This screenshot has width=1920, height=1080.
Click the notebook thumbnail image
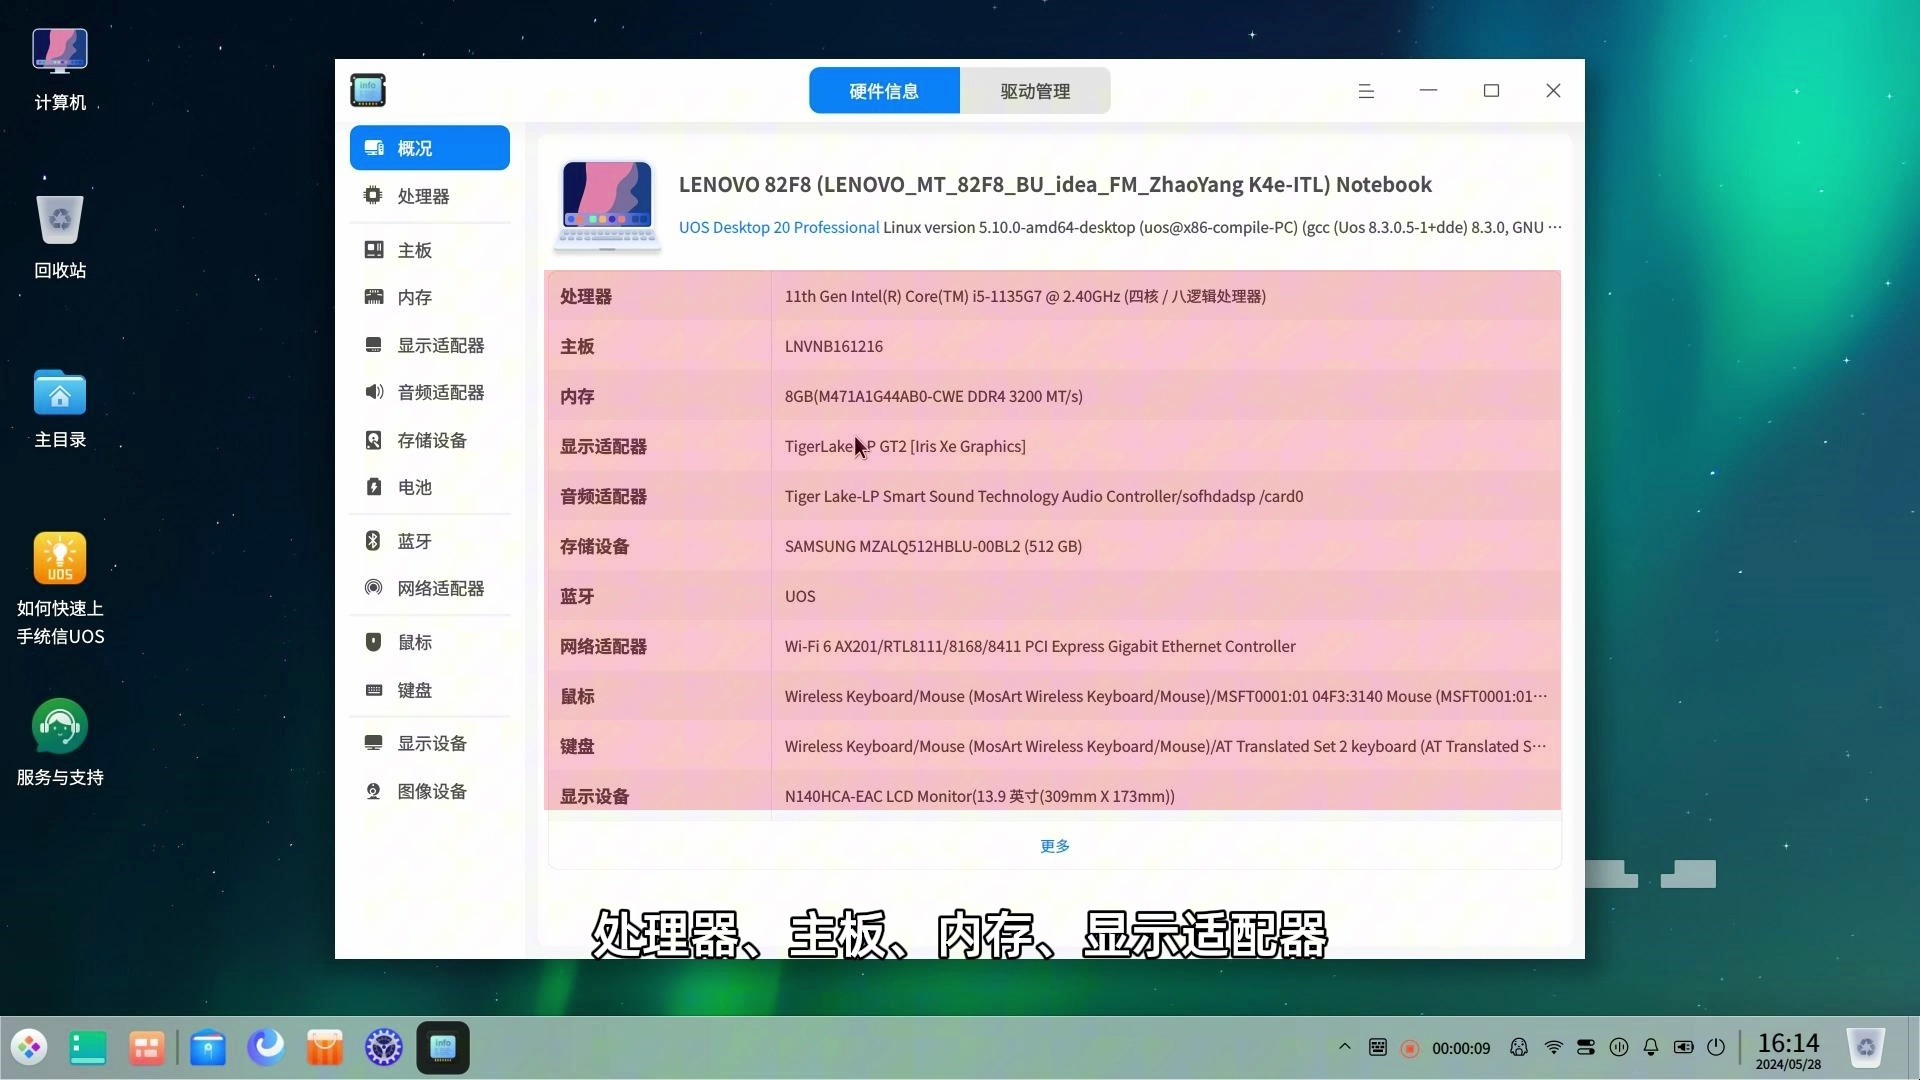click(x=607, y=205)
